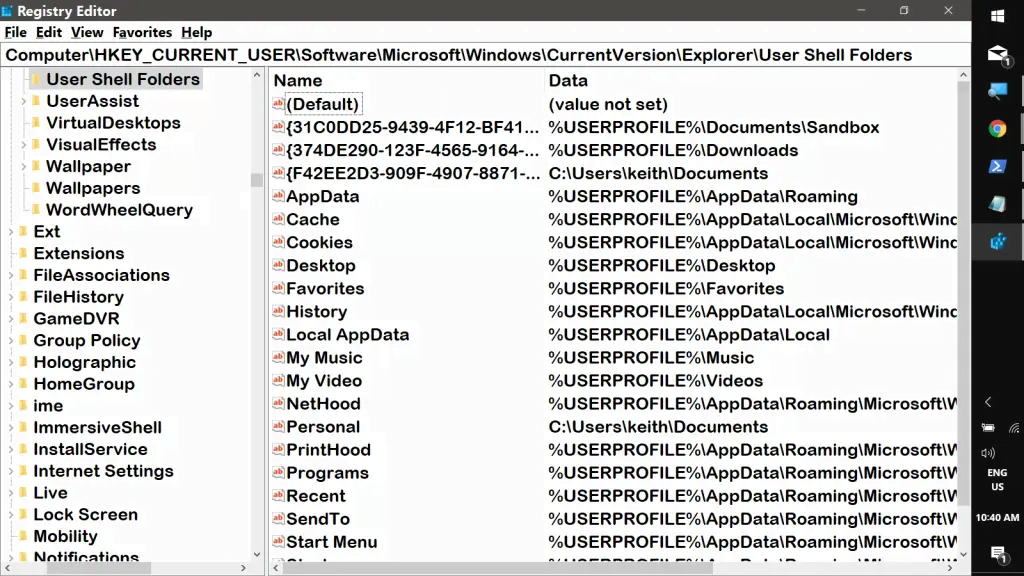Click the Windows Start button

[x=997, y=16]
